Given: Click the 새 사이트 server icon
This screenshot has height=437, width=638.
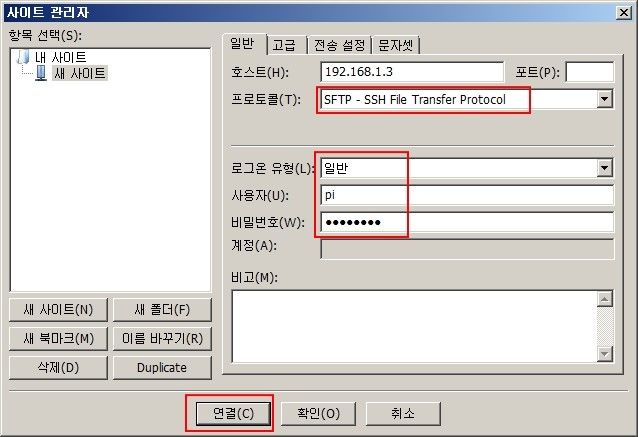Looking at the screenshot, I should pos(41,74).
